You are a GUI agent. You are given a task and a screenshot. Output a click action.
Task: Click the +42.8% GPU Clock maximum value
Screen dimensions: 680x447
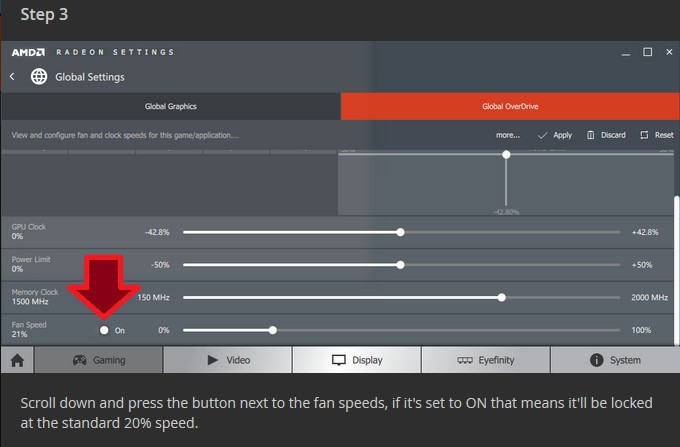pyautogui.click(x=645, y=232)
